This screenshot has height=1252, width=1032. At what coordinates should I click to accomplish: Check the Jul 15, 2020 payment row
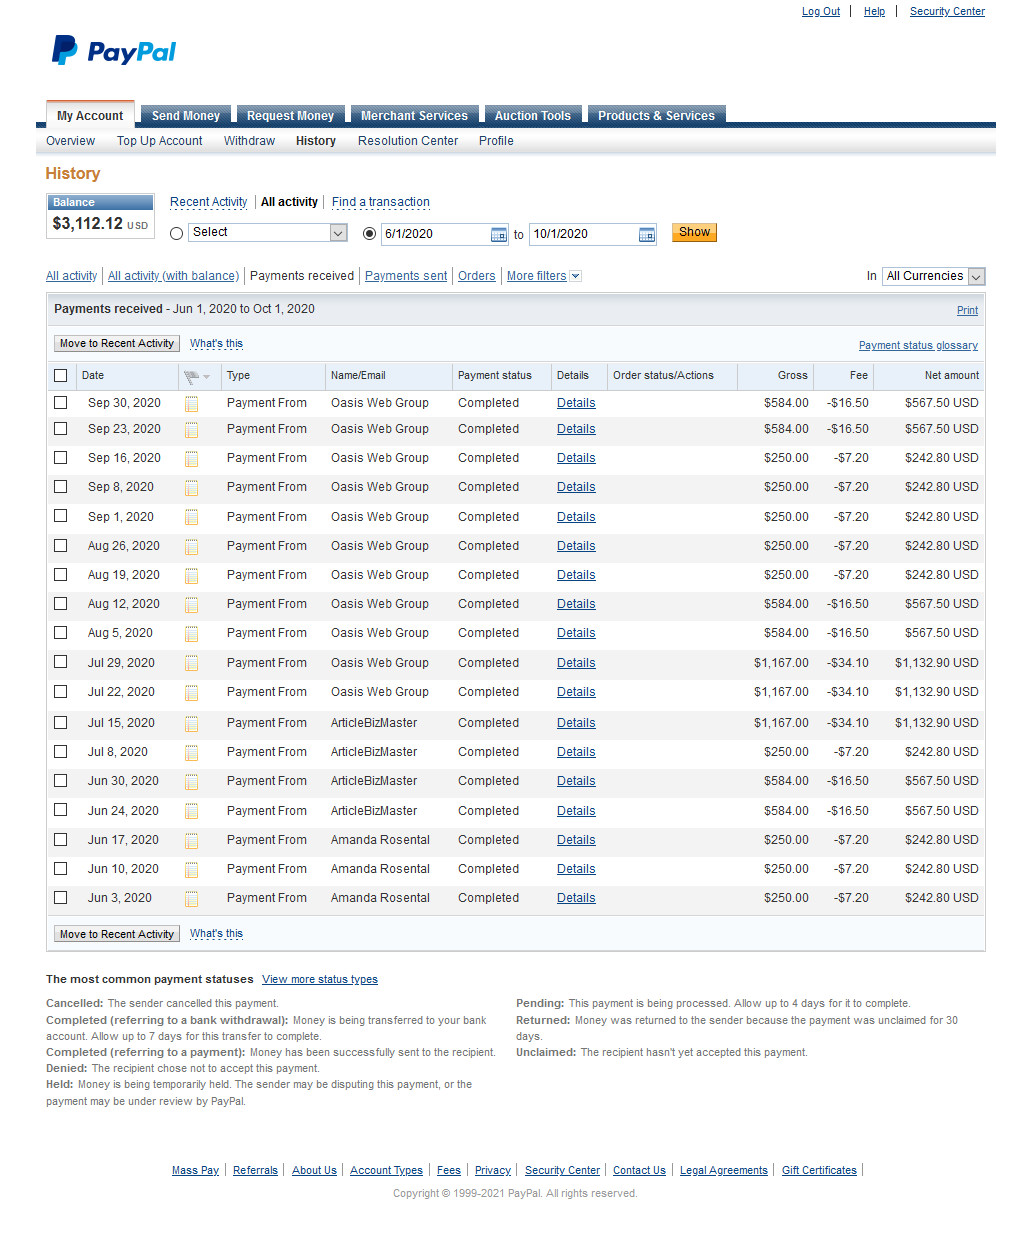(61, 722)
